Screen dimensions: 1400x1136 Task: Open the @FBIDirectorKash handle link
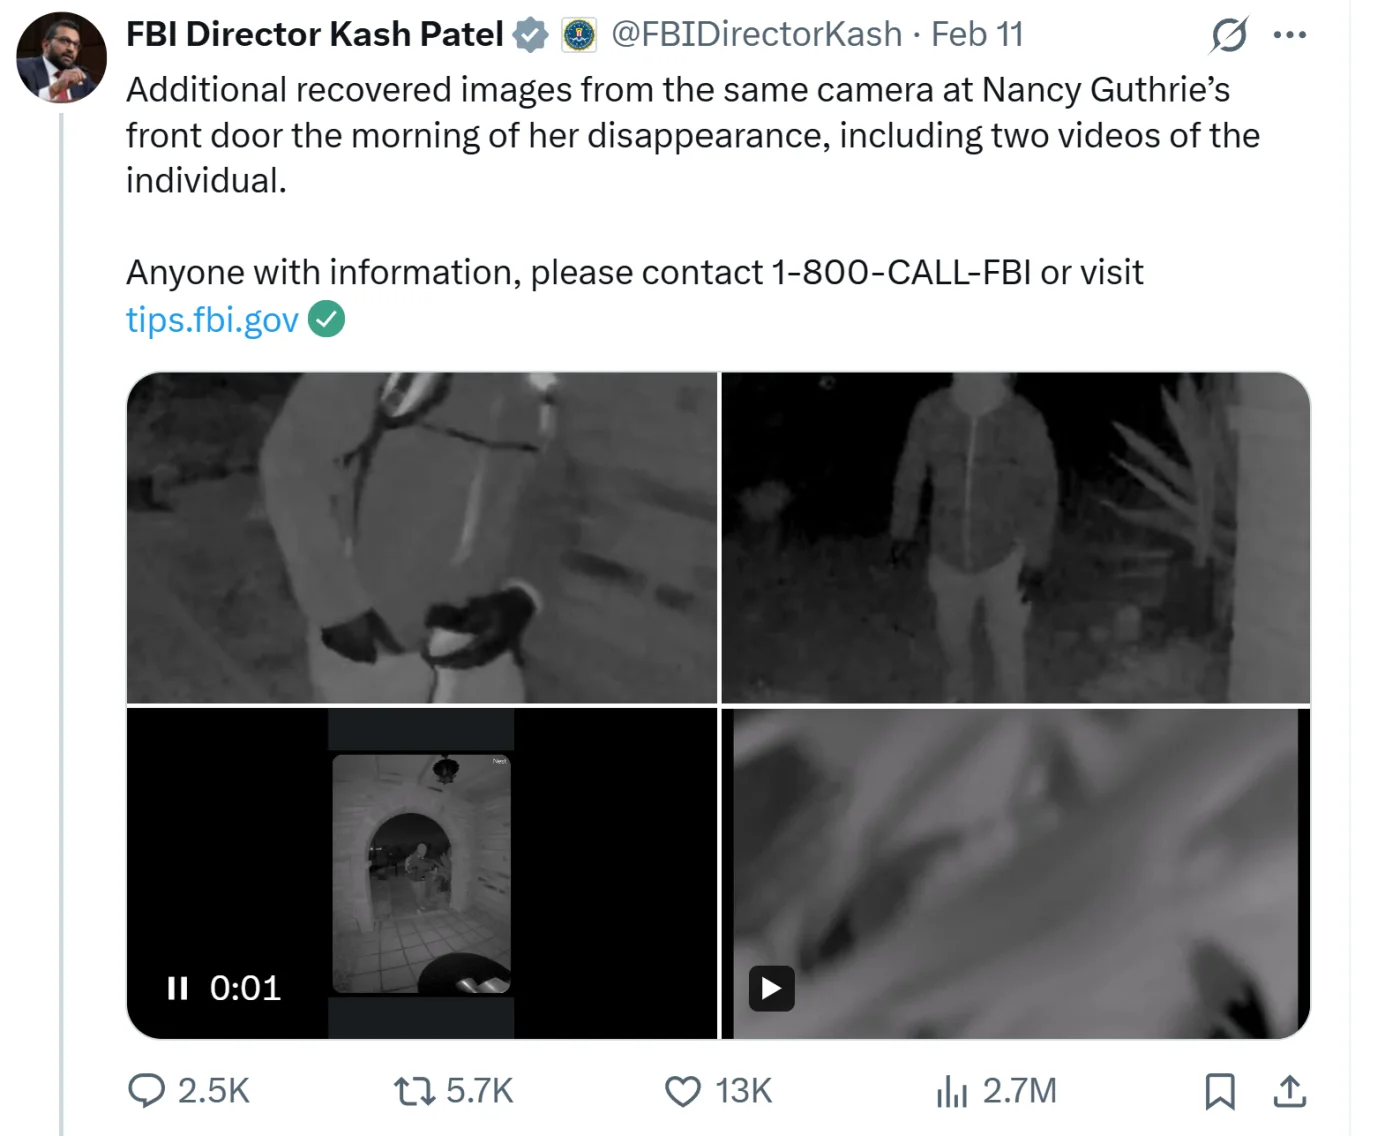(x=756, y=35)
